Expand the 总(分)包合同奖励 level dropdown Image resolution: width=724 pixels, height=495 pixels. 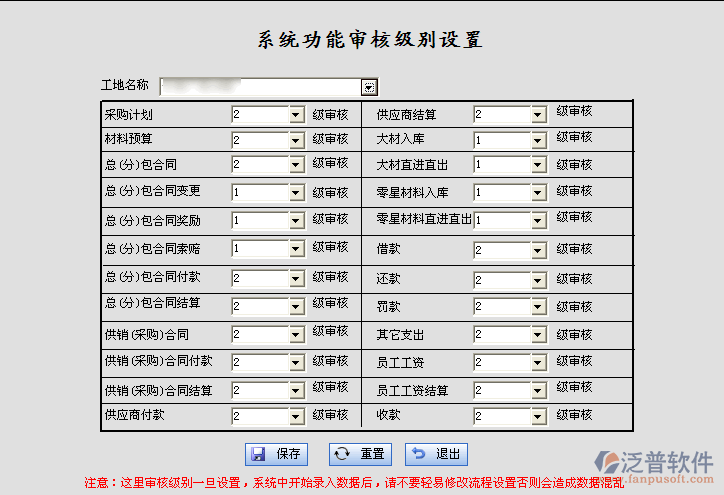(296, 221)
